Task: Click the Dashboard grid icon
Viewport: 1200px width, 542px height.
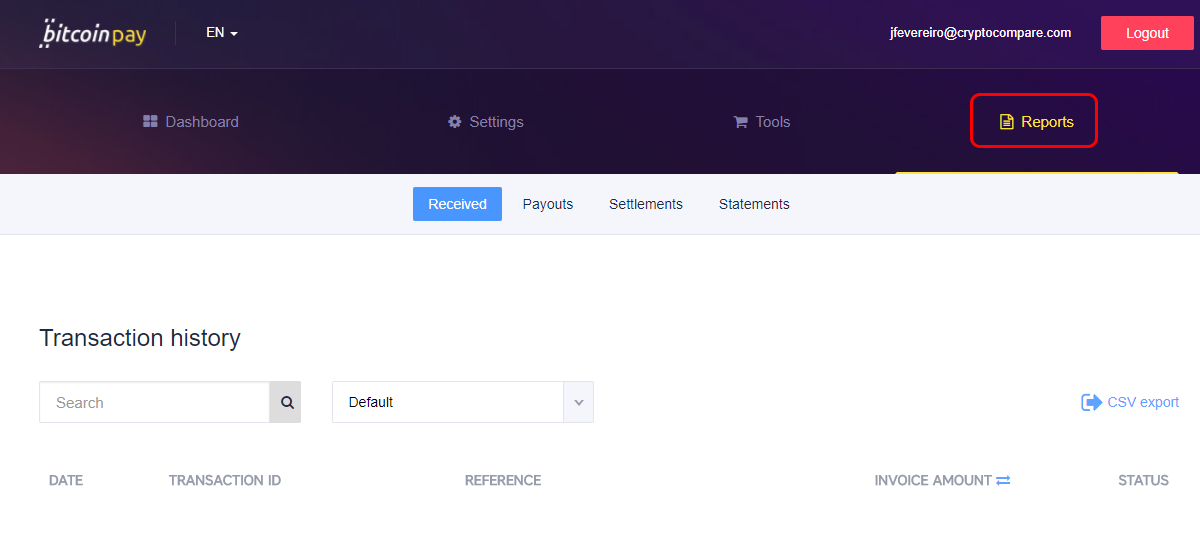Action: (x=150, y=122)
